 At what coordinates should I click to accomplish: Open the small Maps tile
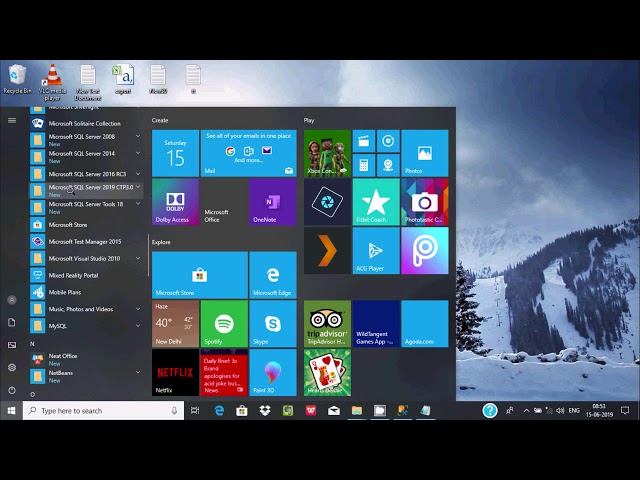388,165
